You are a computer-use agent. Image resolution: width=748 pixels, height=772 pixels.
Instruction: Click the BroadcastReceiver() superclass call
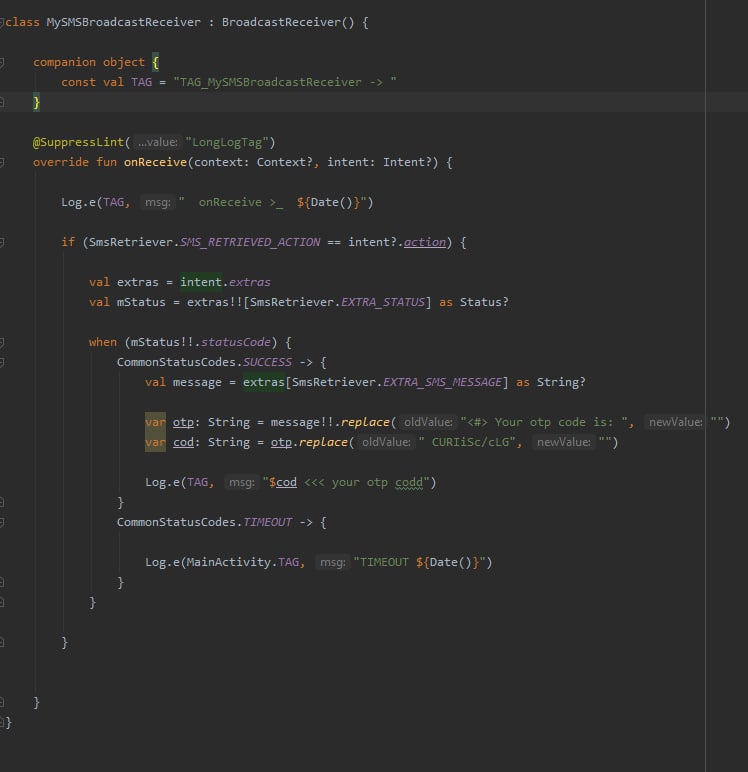[288, 22]
